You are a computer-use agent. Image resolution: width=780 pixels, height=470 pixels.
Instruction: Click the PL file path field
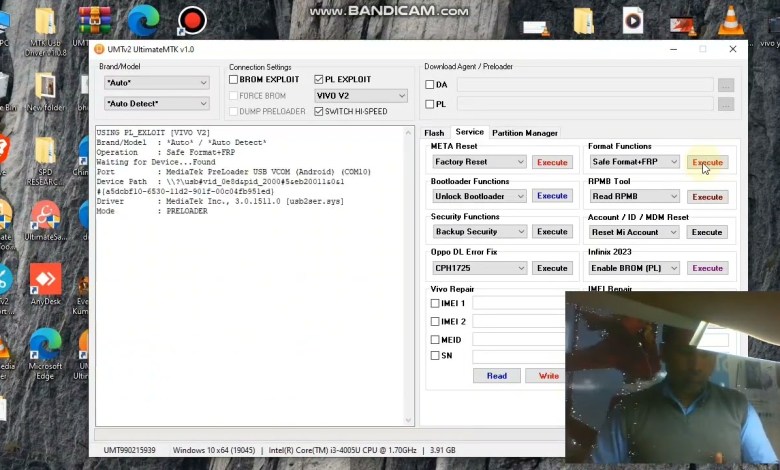tap(585, 104)
